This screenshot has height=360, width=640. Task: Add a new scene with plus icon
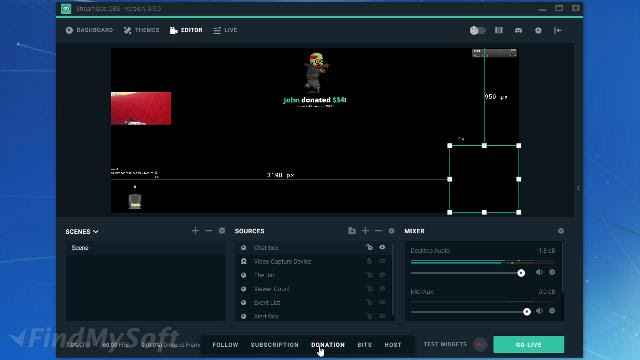196,231
